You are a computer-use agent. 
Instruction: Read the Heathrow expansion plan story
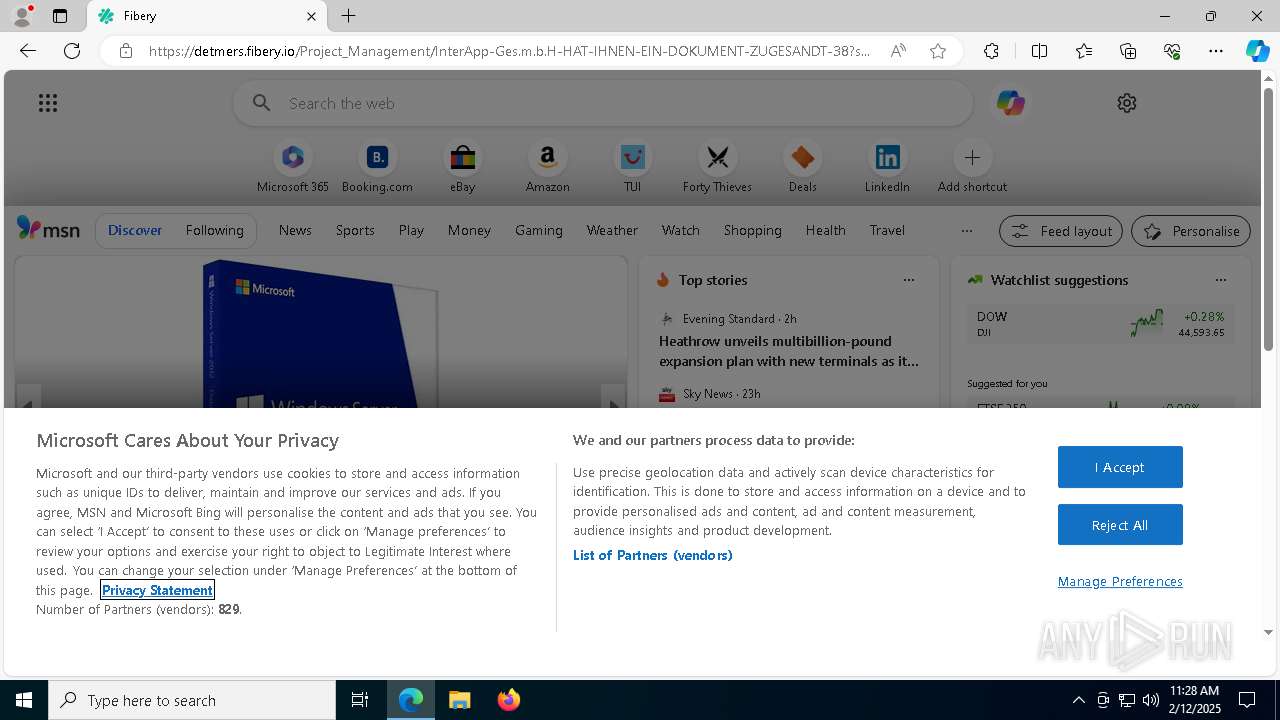789,351
